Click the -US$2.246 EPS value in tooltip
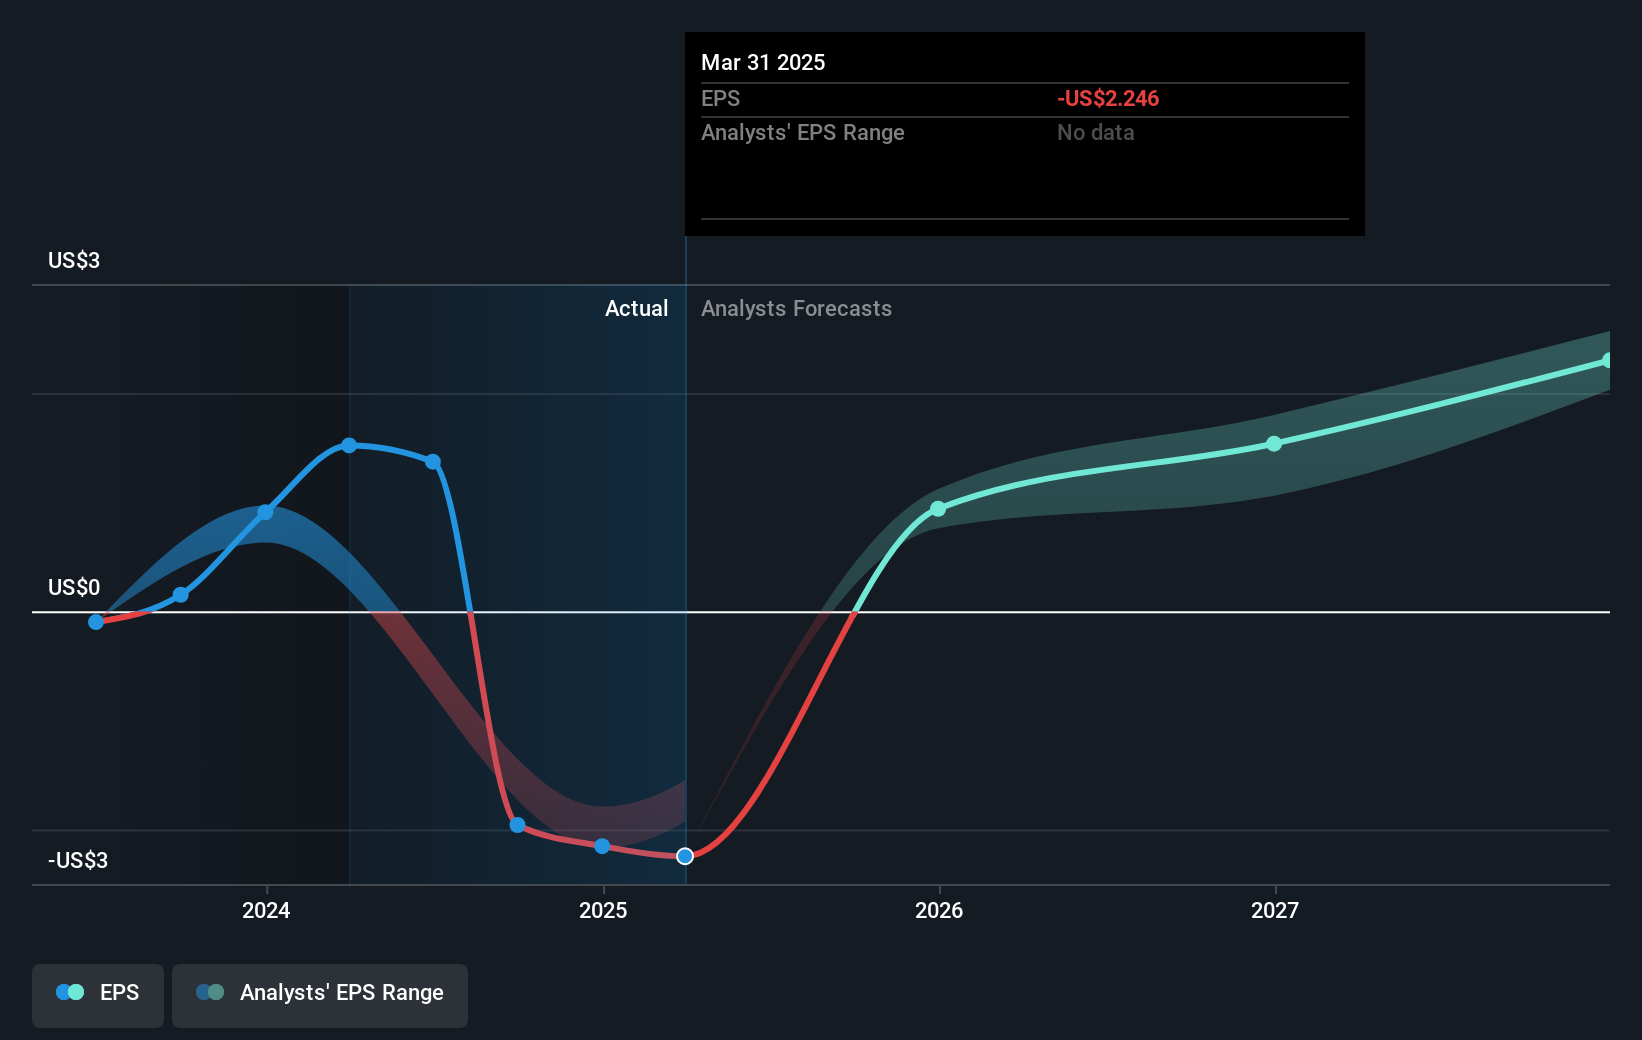Viewport: 1642px width, 1040px height. click(1108, 98)
